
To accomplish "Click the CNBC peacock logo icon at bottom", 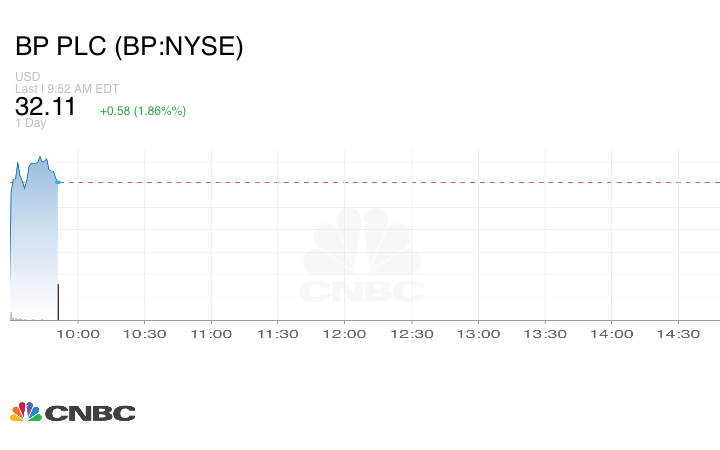I will [25, 412].
